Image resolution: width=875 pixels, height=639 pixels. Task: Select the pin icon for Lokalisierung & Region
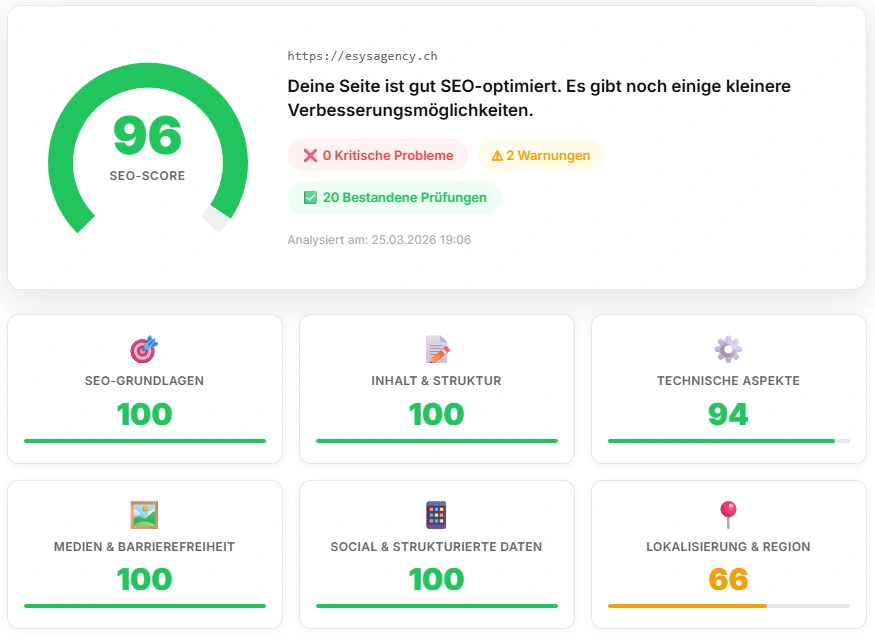(727, 515)
